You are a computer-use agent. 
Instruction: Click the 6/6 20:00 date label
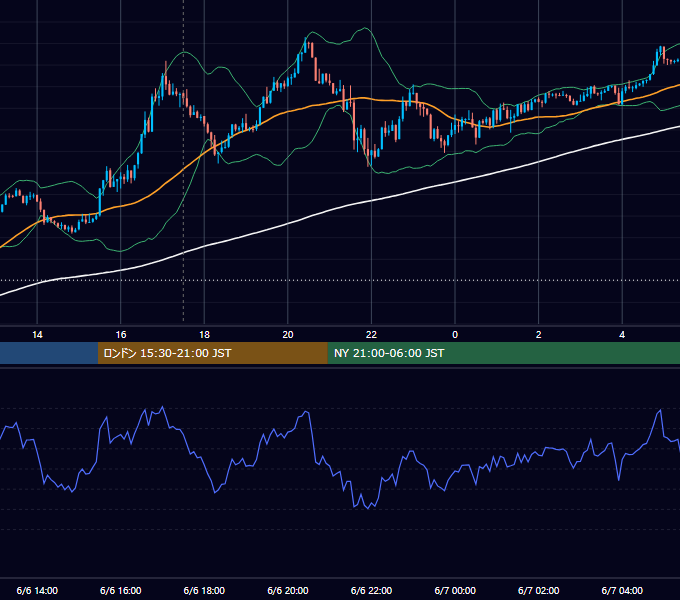[288, 590]
